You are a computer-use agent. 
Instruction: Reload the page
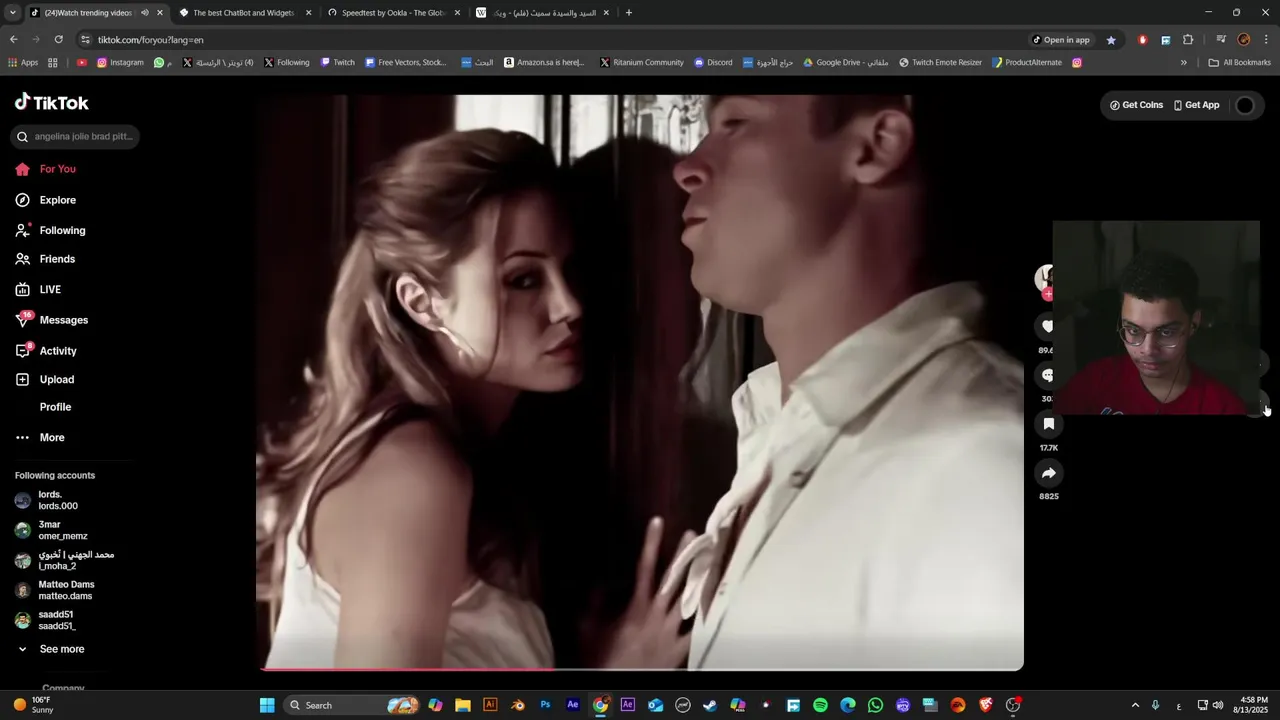click(x=58, y=39)
